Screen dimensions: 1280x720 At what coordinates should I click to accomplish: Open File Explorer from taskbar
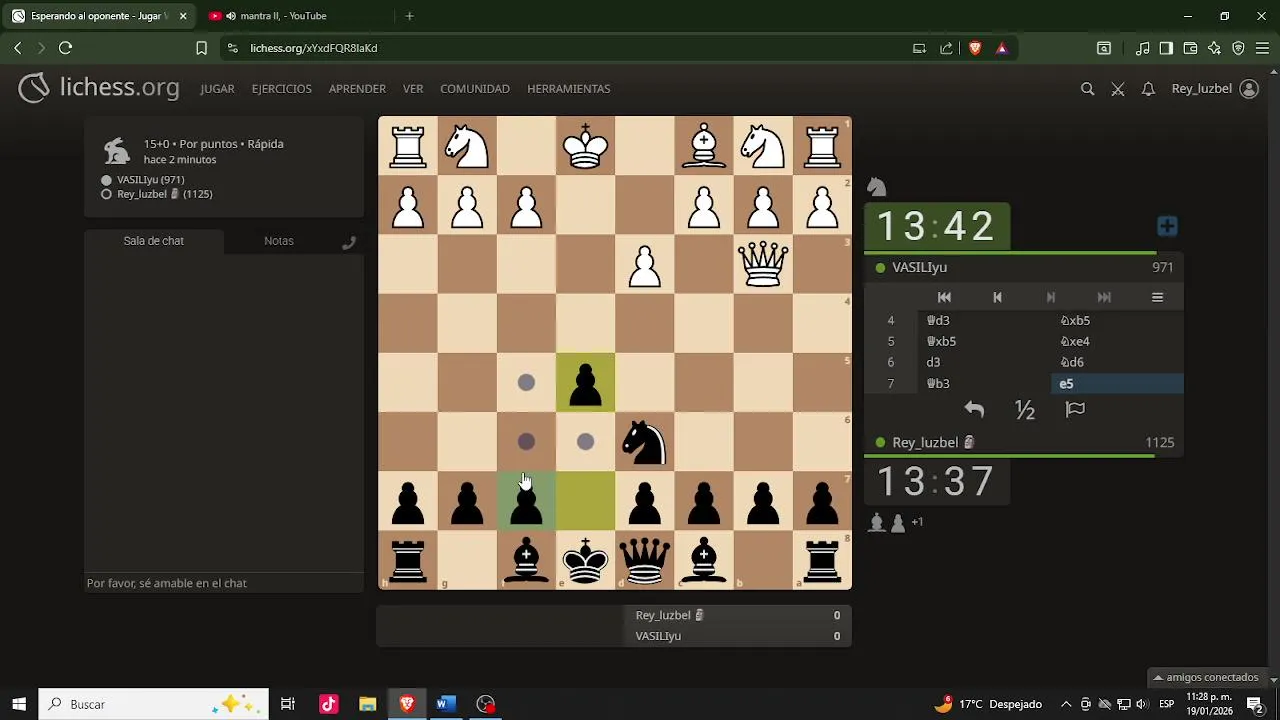[367, 704]
